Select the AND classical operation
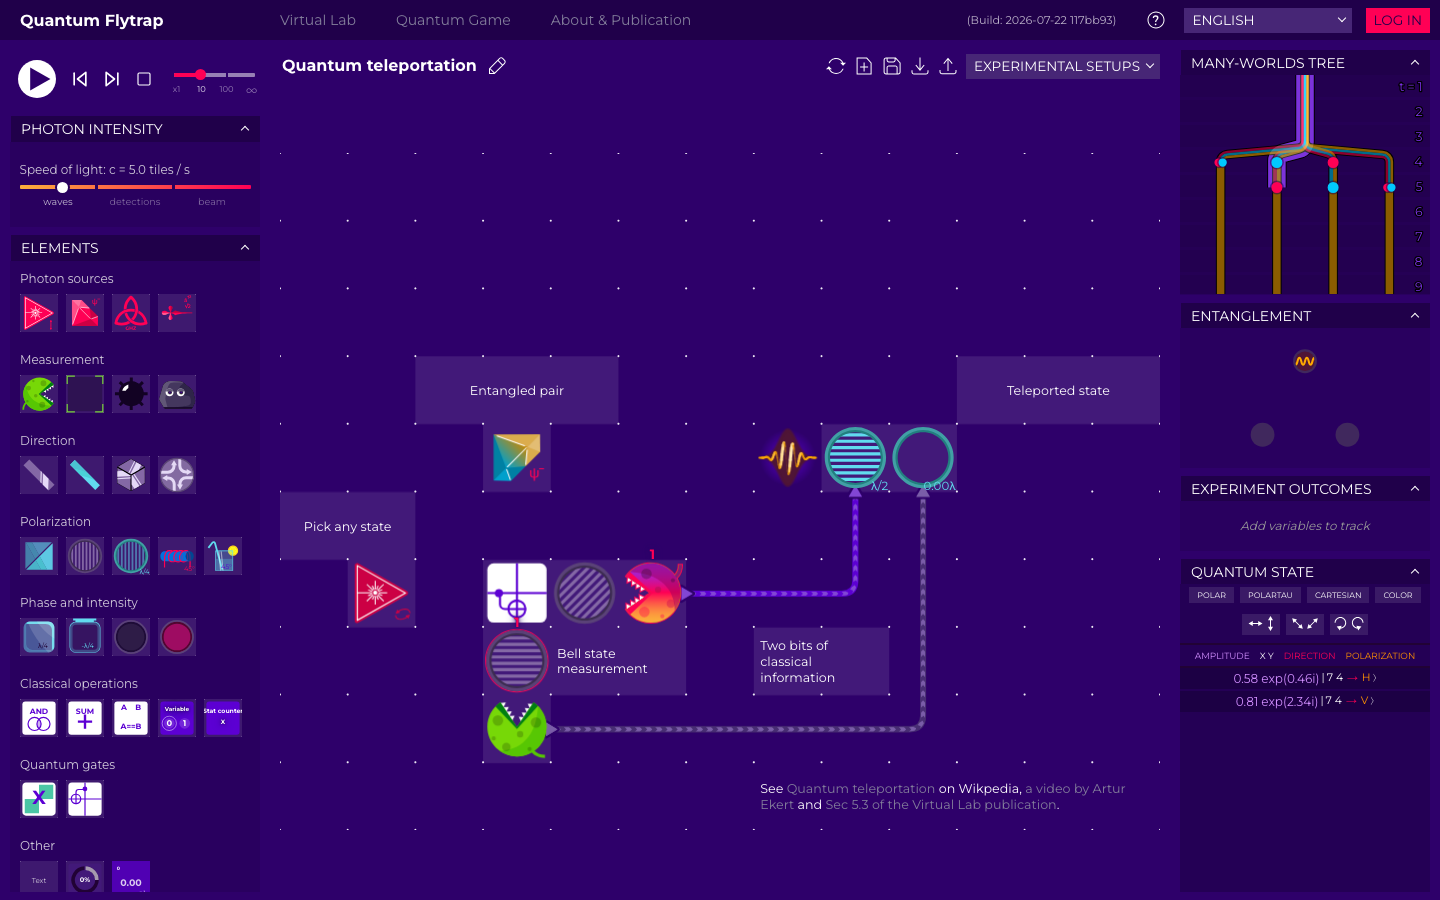Viewport: 1440px width, 900px height. [x=39, y=718]
